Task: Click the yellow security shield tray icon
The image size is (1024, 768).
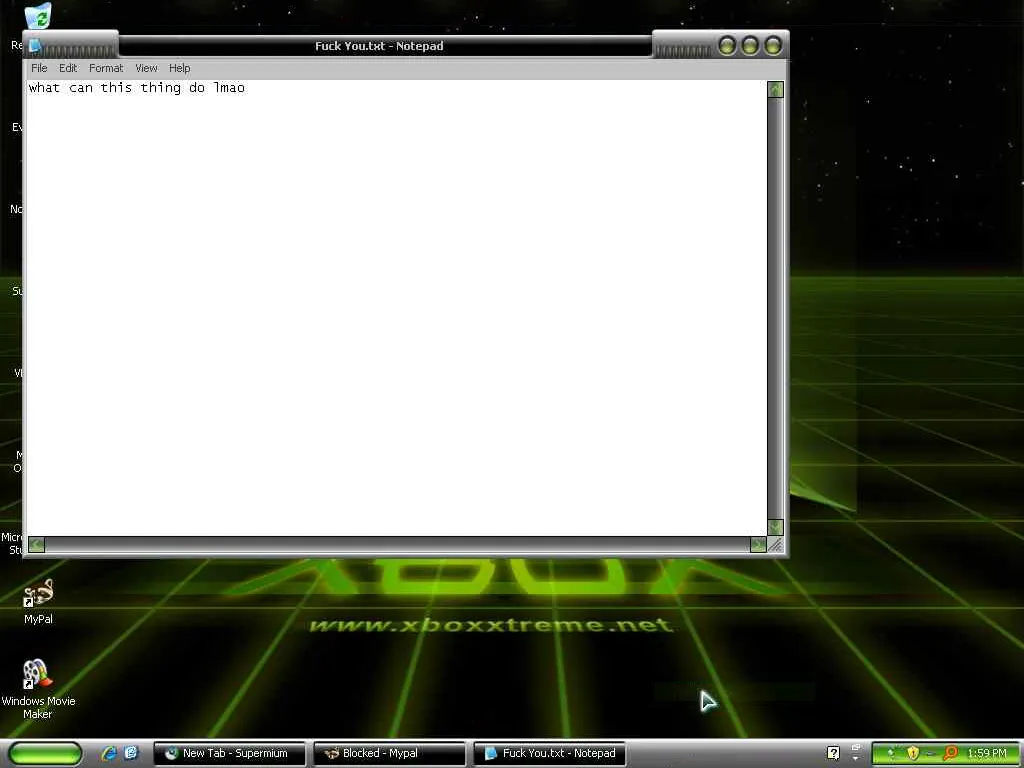Action: pyautogui.click(x=913, y=753)
